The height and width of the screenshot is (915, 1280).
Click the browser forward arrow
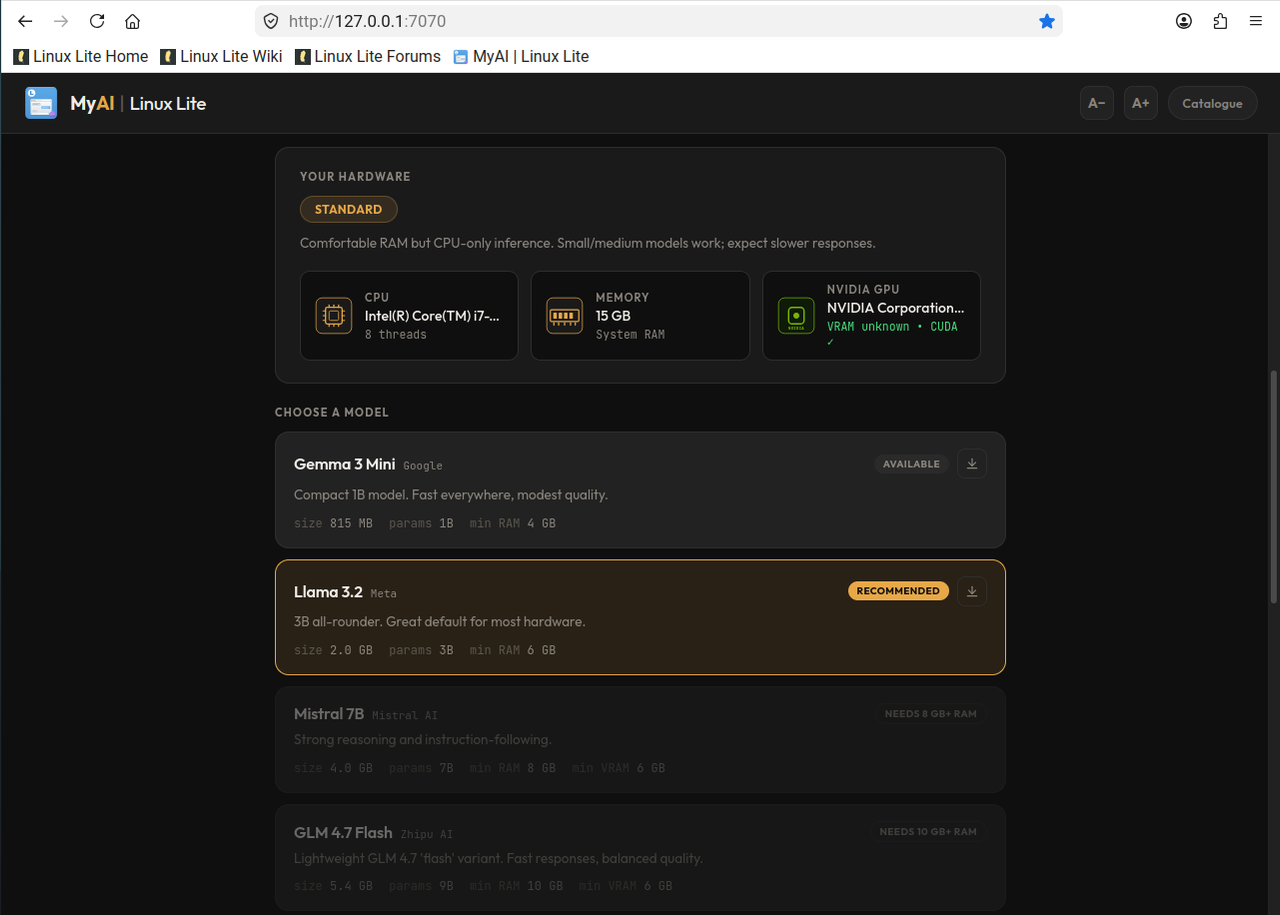[61, 21]
